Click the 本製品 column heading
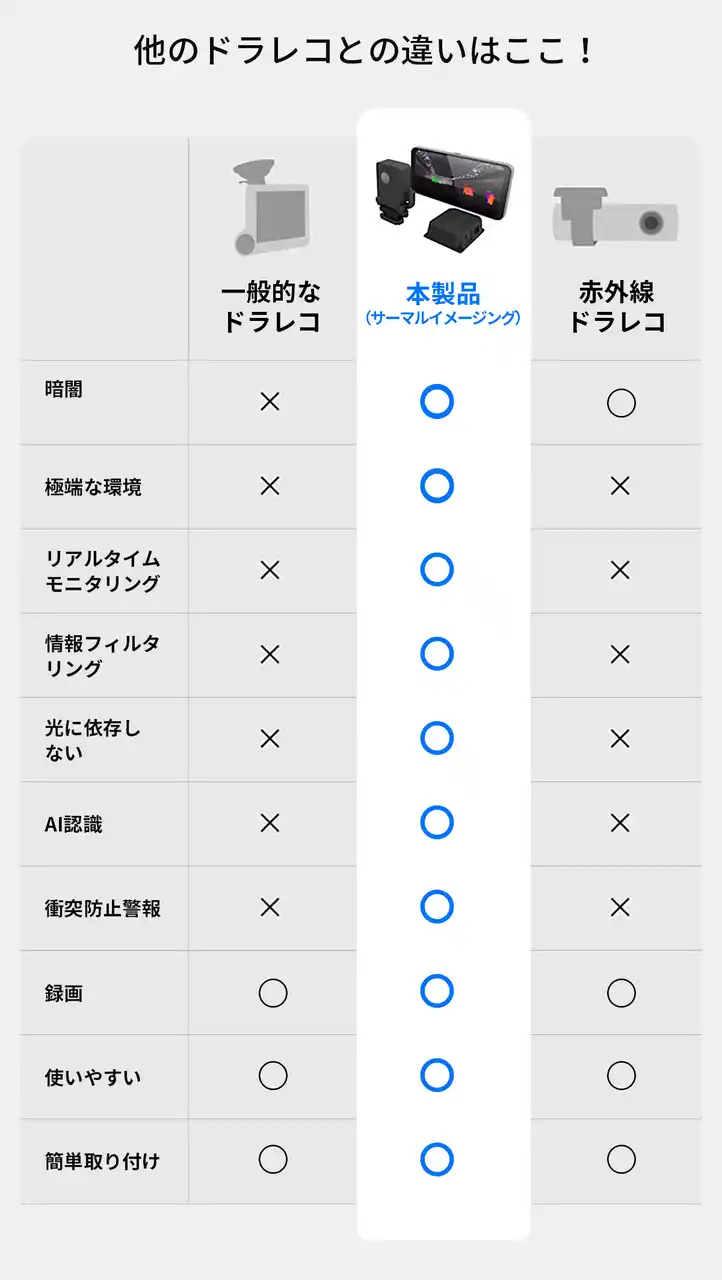The image size is (722, 1280). [443, 294]
